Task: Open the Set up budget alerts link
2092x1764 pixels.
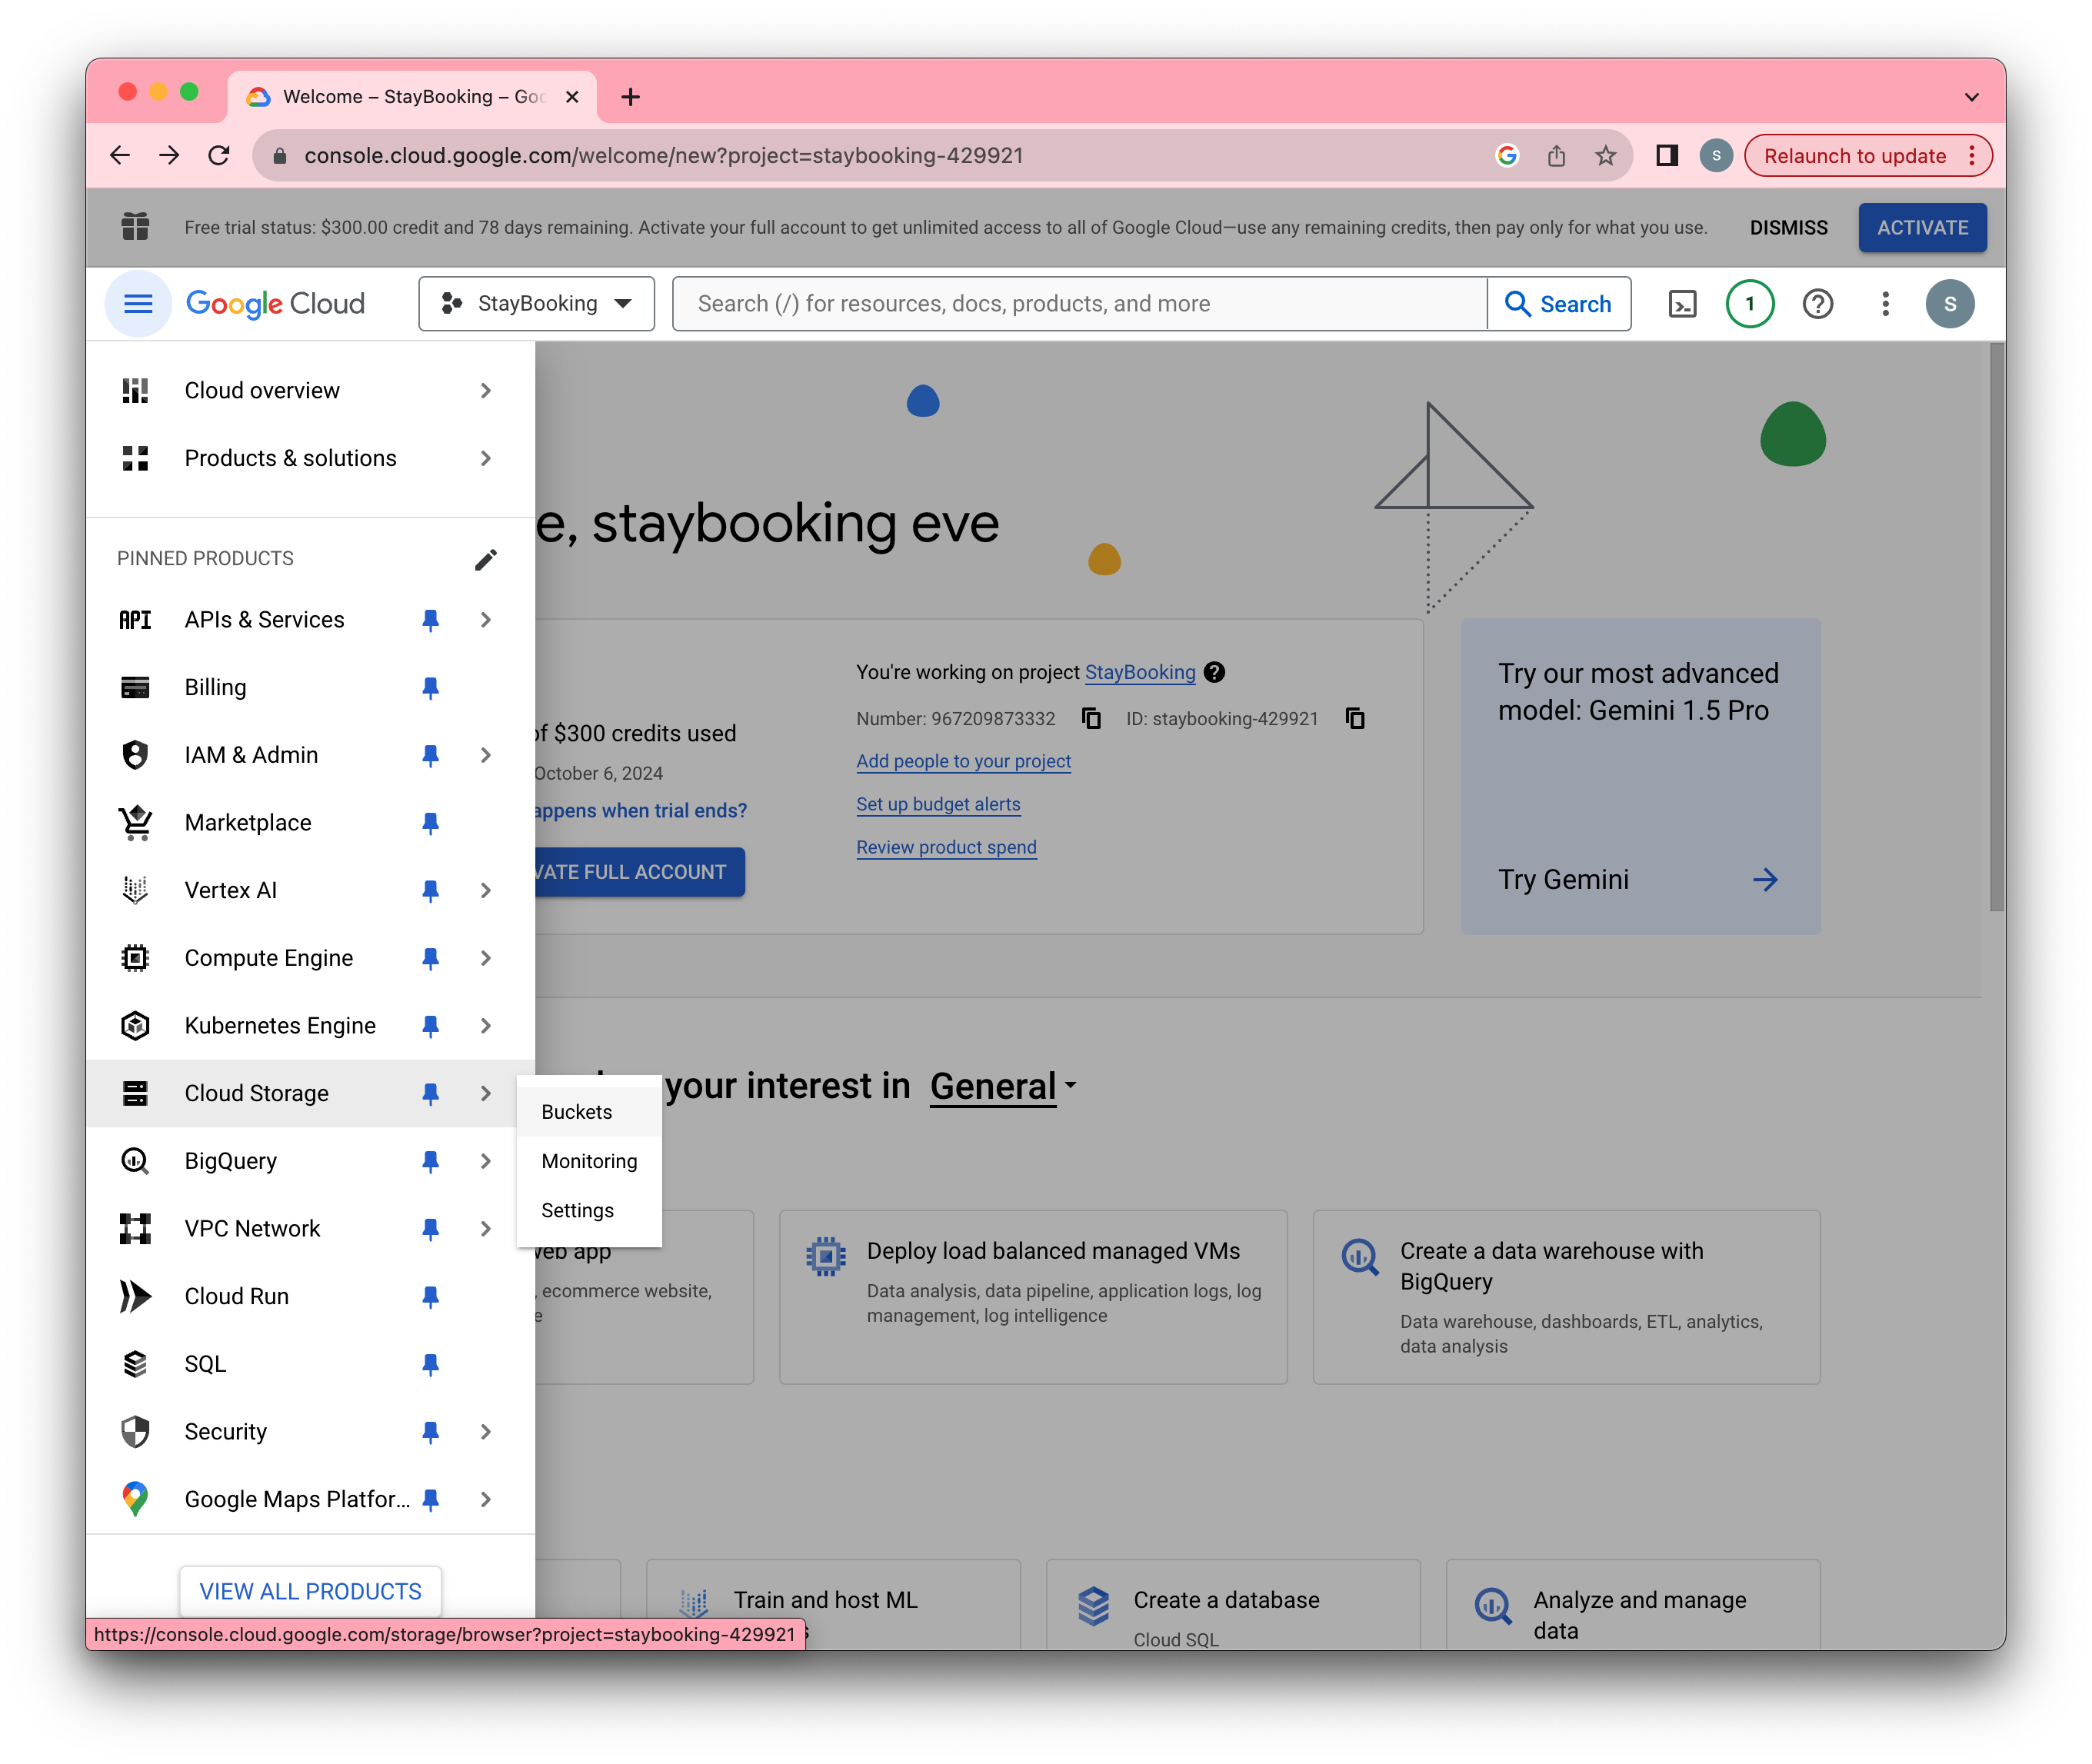Action: pyautogui.click(x=938, y=804)
